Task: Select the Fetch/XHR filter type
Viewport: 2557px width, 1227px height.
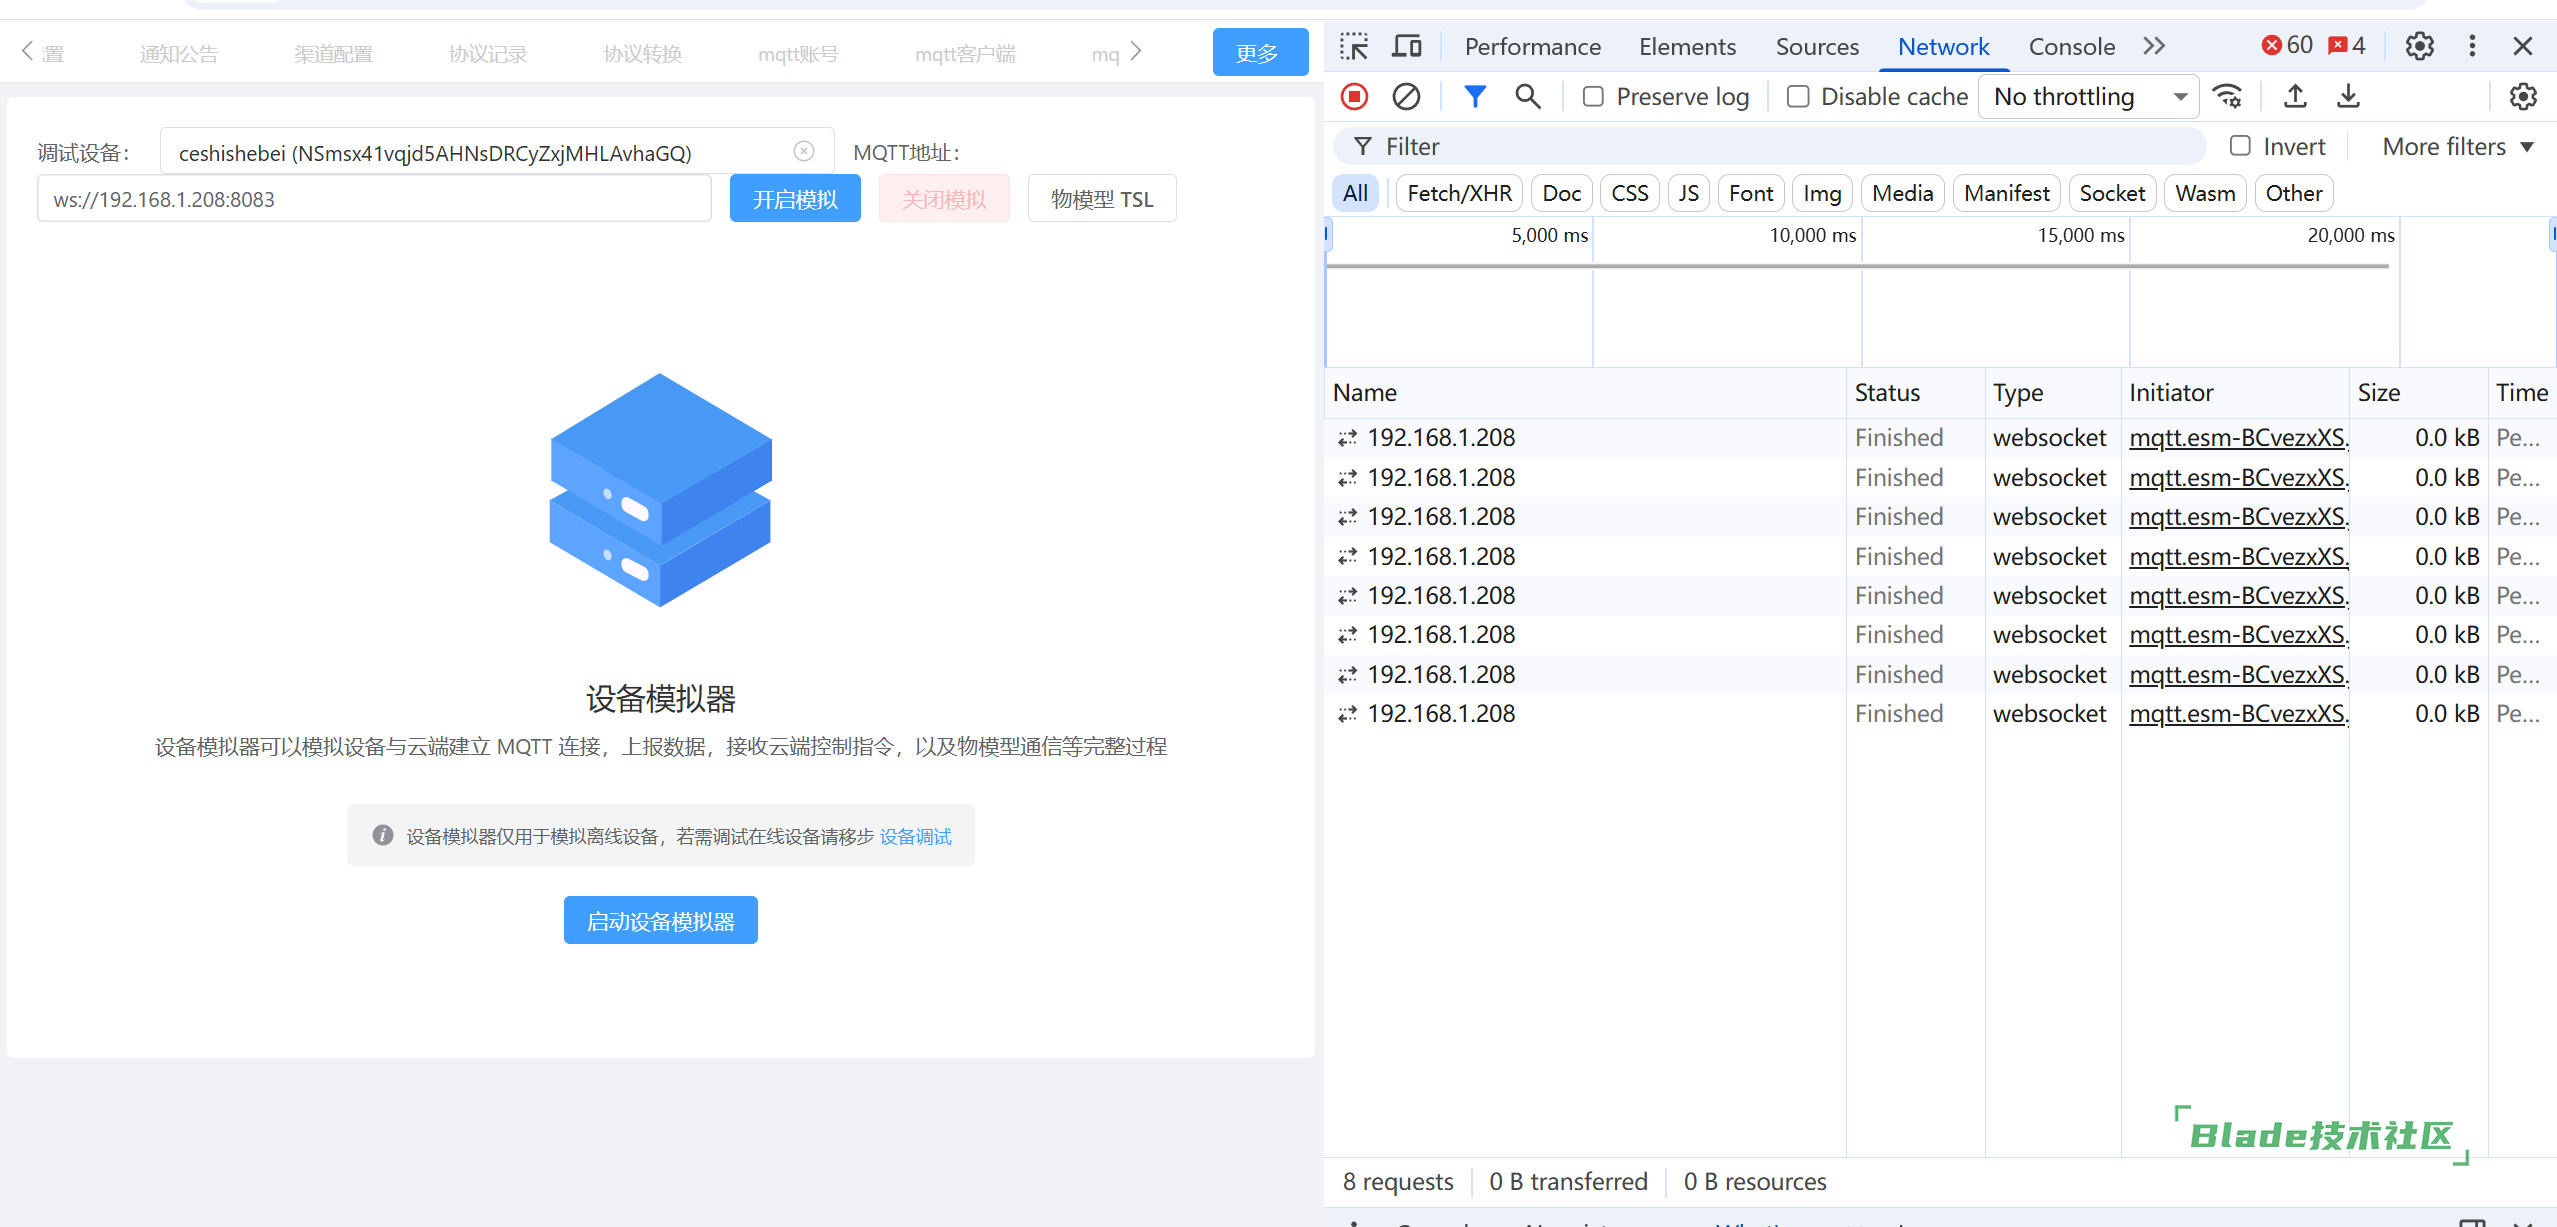Action: point(1459,193)
